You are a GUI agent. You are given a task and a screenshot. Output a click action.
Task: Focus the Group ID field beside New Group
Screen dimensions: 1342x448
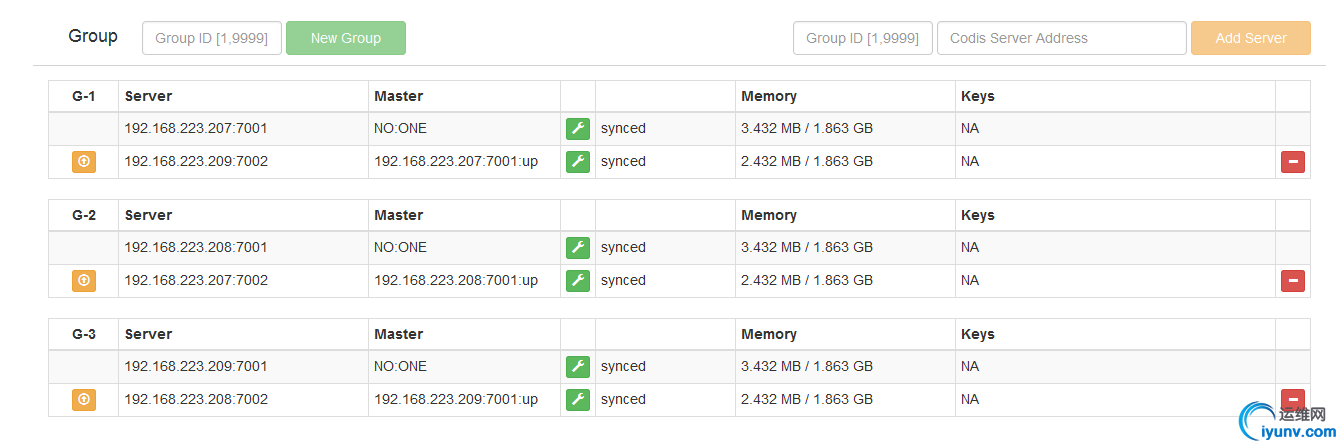[x=212, y=38]
